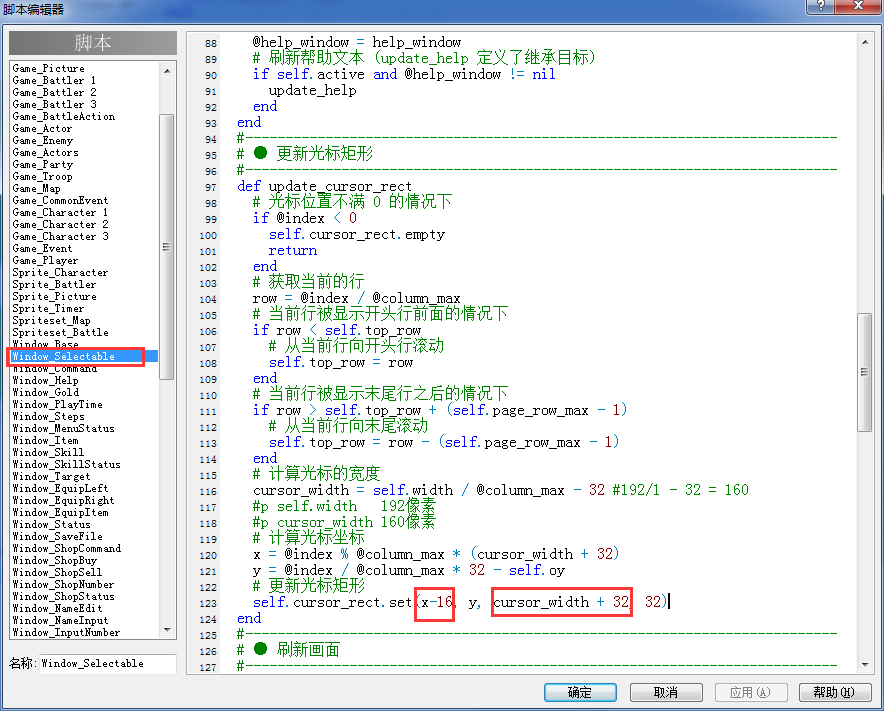This screenshot has height=711, width=884.
Task: Click the title bar question mark help icon
Action: coord(820,6)
